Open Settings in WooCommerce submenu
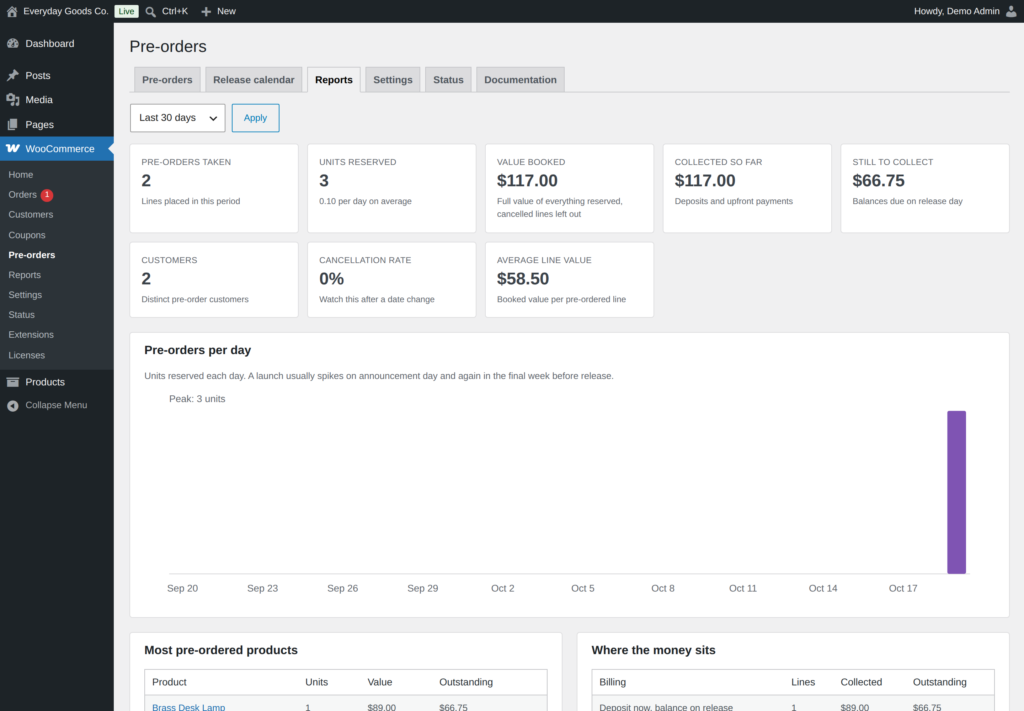The width and height of the screenshot is (1024, 711). pos(25,294)
